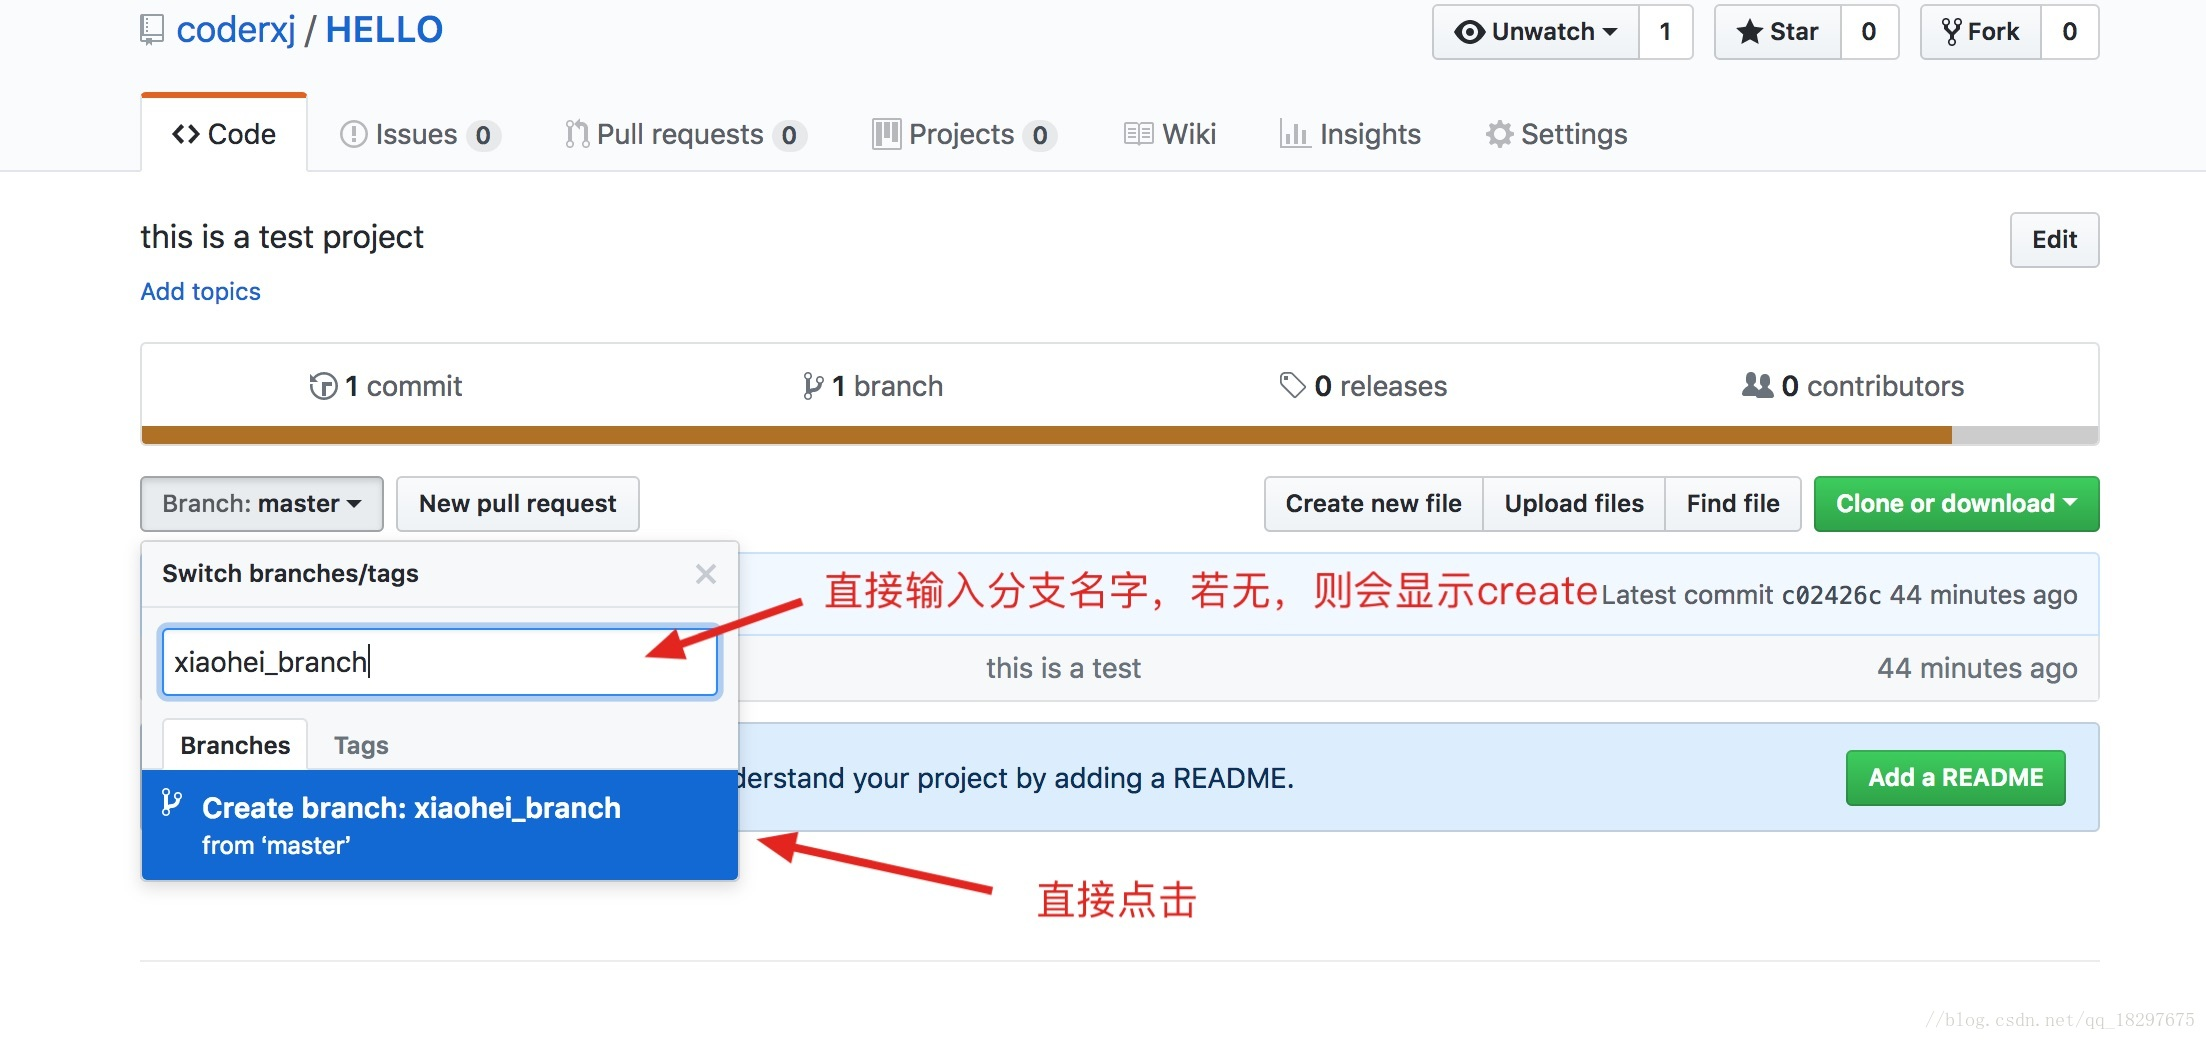Click the Edit description button
Screen dimensions: 2206x1040
[2054, 240]
